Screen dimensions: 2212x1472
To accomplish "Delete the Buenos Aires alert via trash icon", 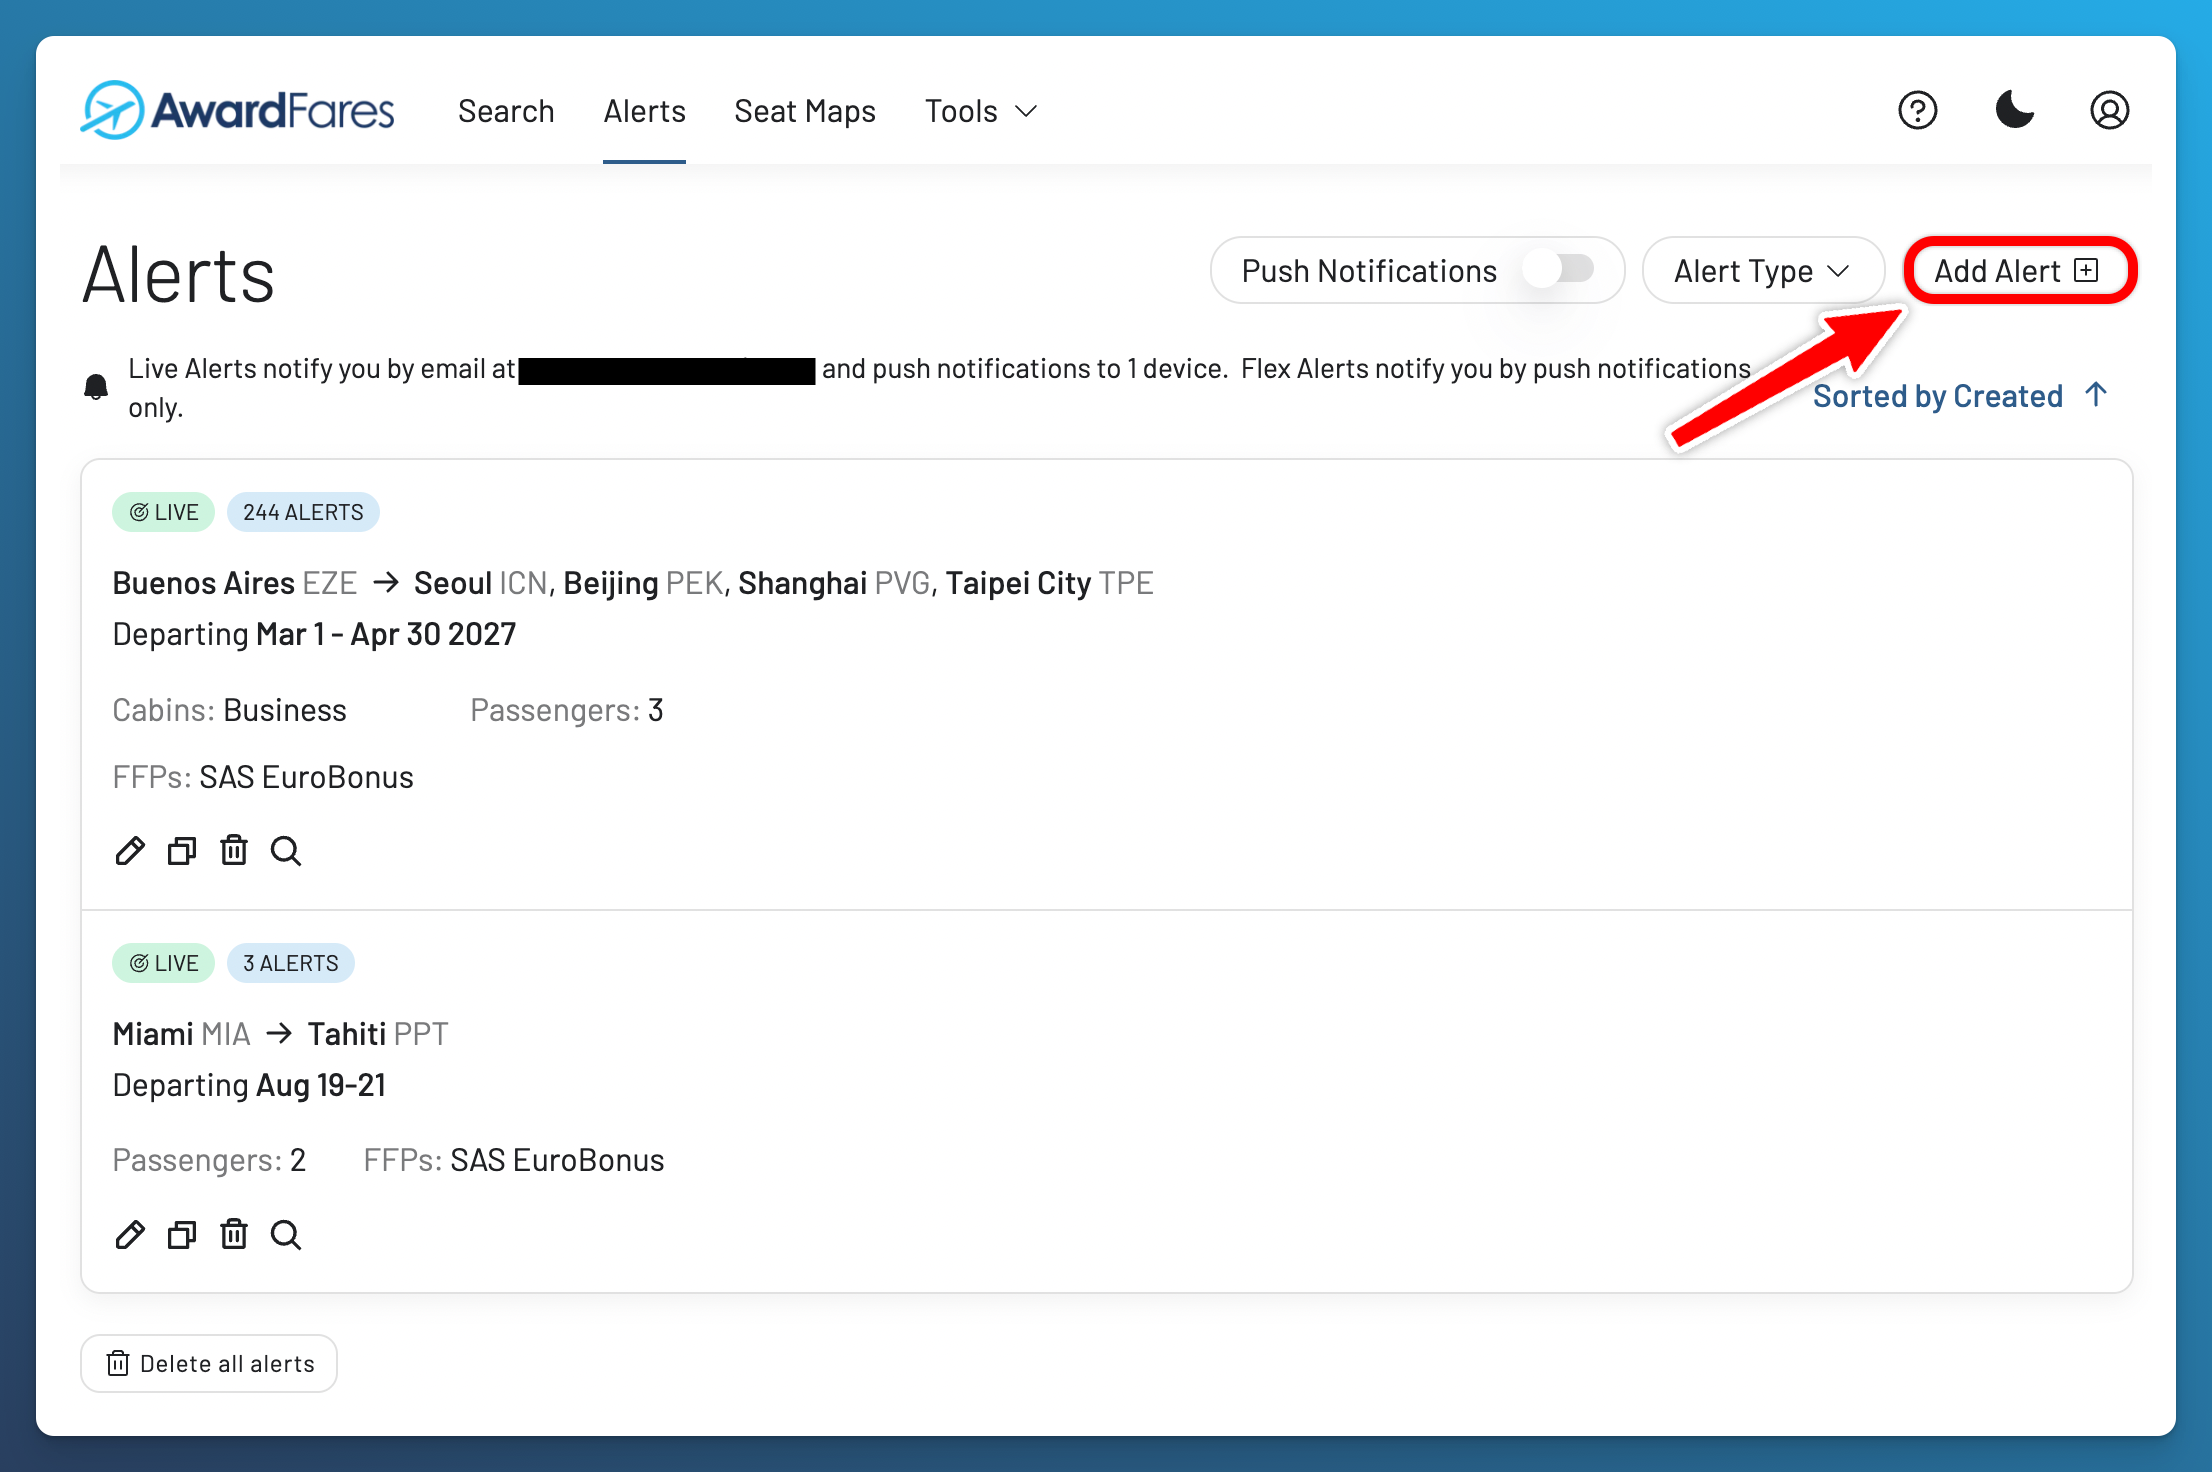I will (x=234, y=850).
